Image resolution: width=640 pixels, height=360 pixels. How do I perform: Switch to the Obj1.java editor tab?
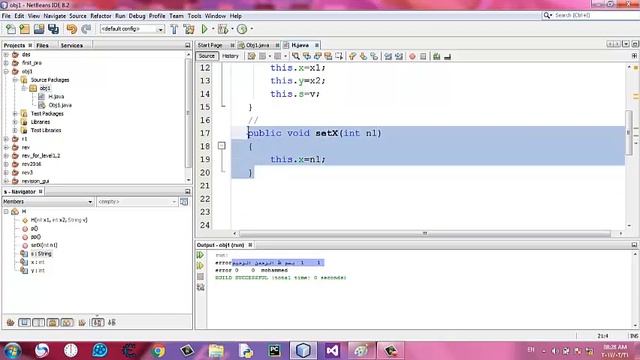(x=258, y=45)
